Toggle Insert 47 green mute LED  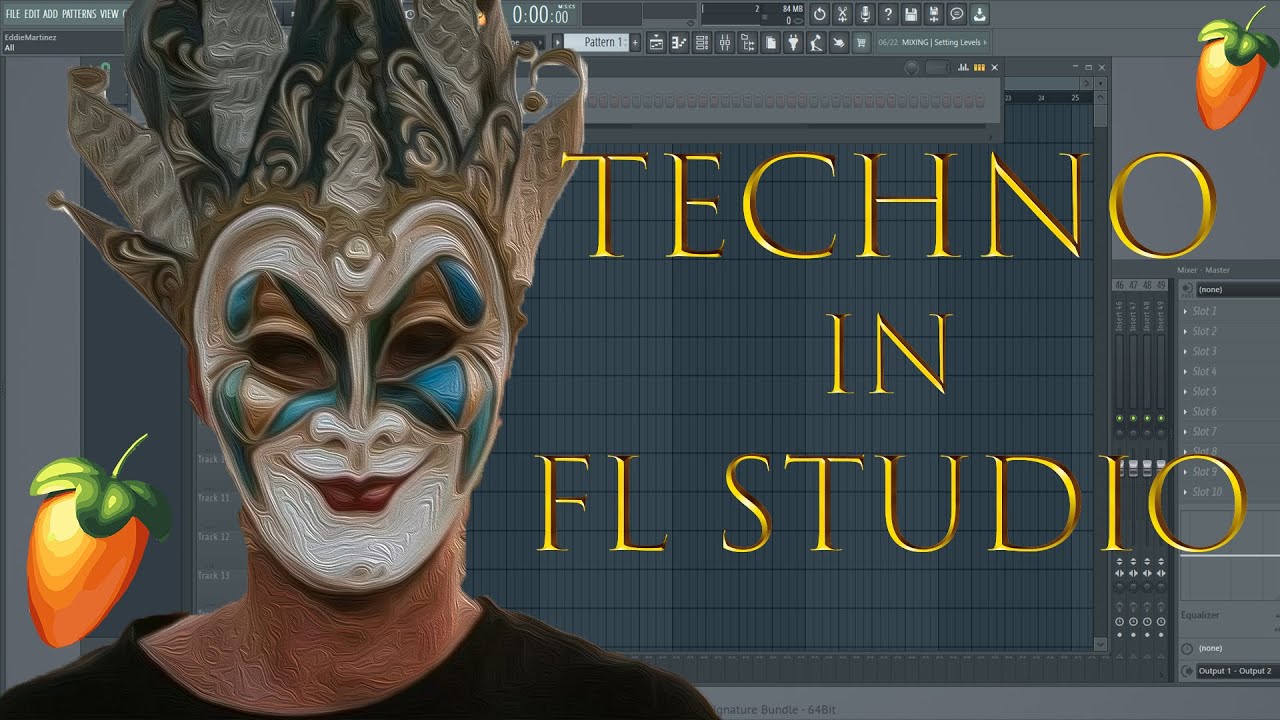tap(1133, 417)
